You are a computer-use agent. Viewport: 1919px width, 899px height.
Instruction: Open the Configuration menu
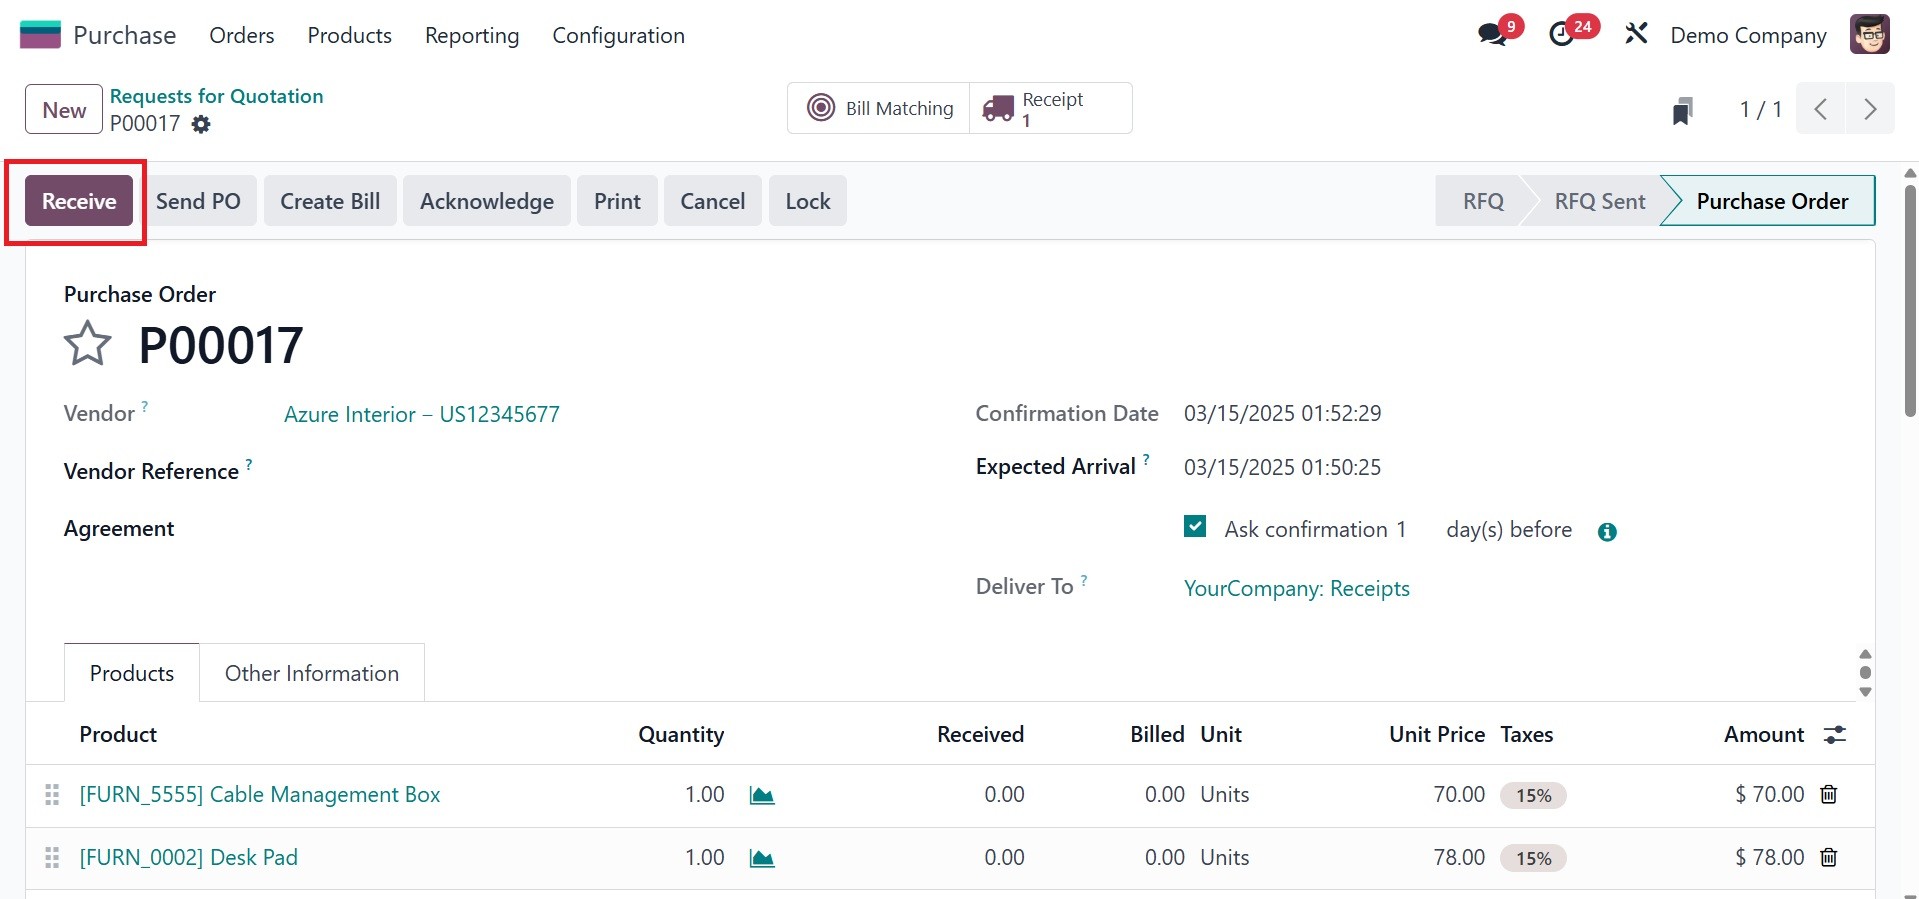click(x=618, y=36)
